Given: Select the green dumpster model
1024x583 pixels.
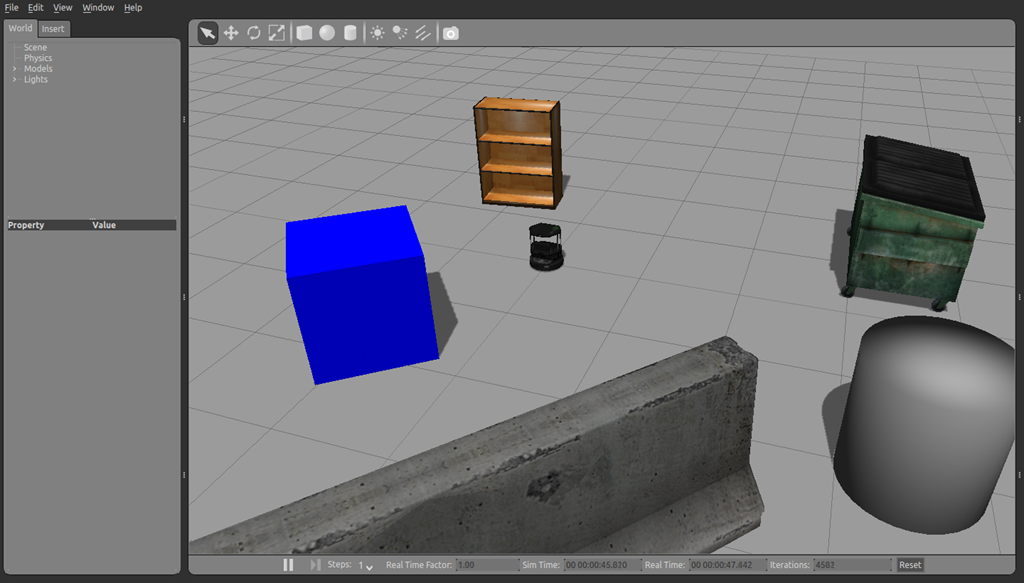Looking at the screenshot, I should tap(914, 222).
